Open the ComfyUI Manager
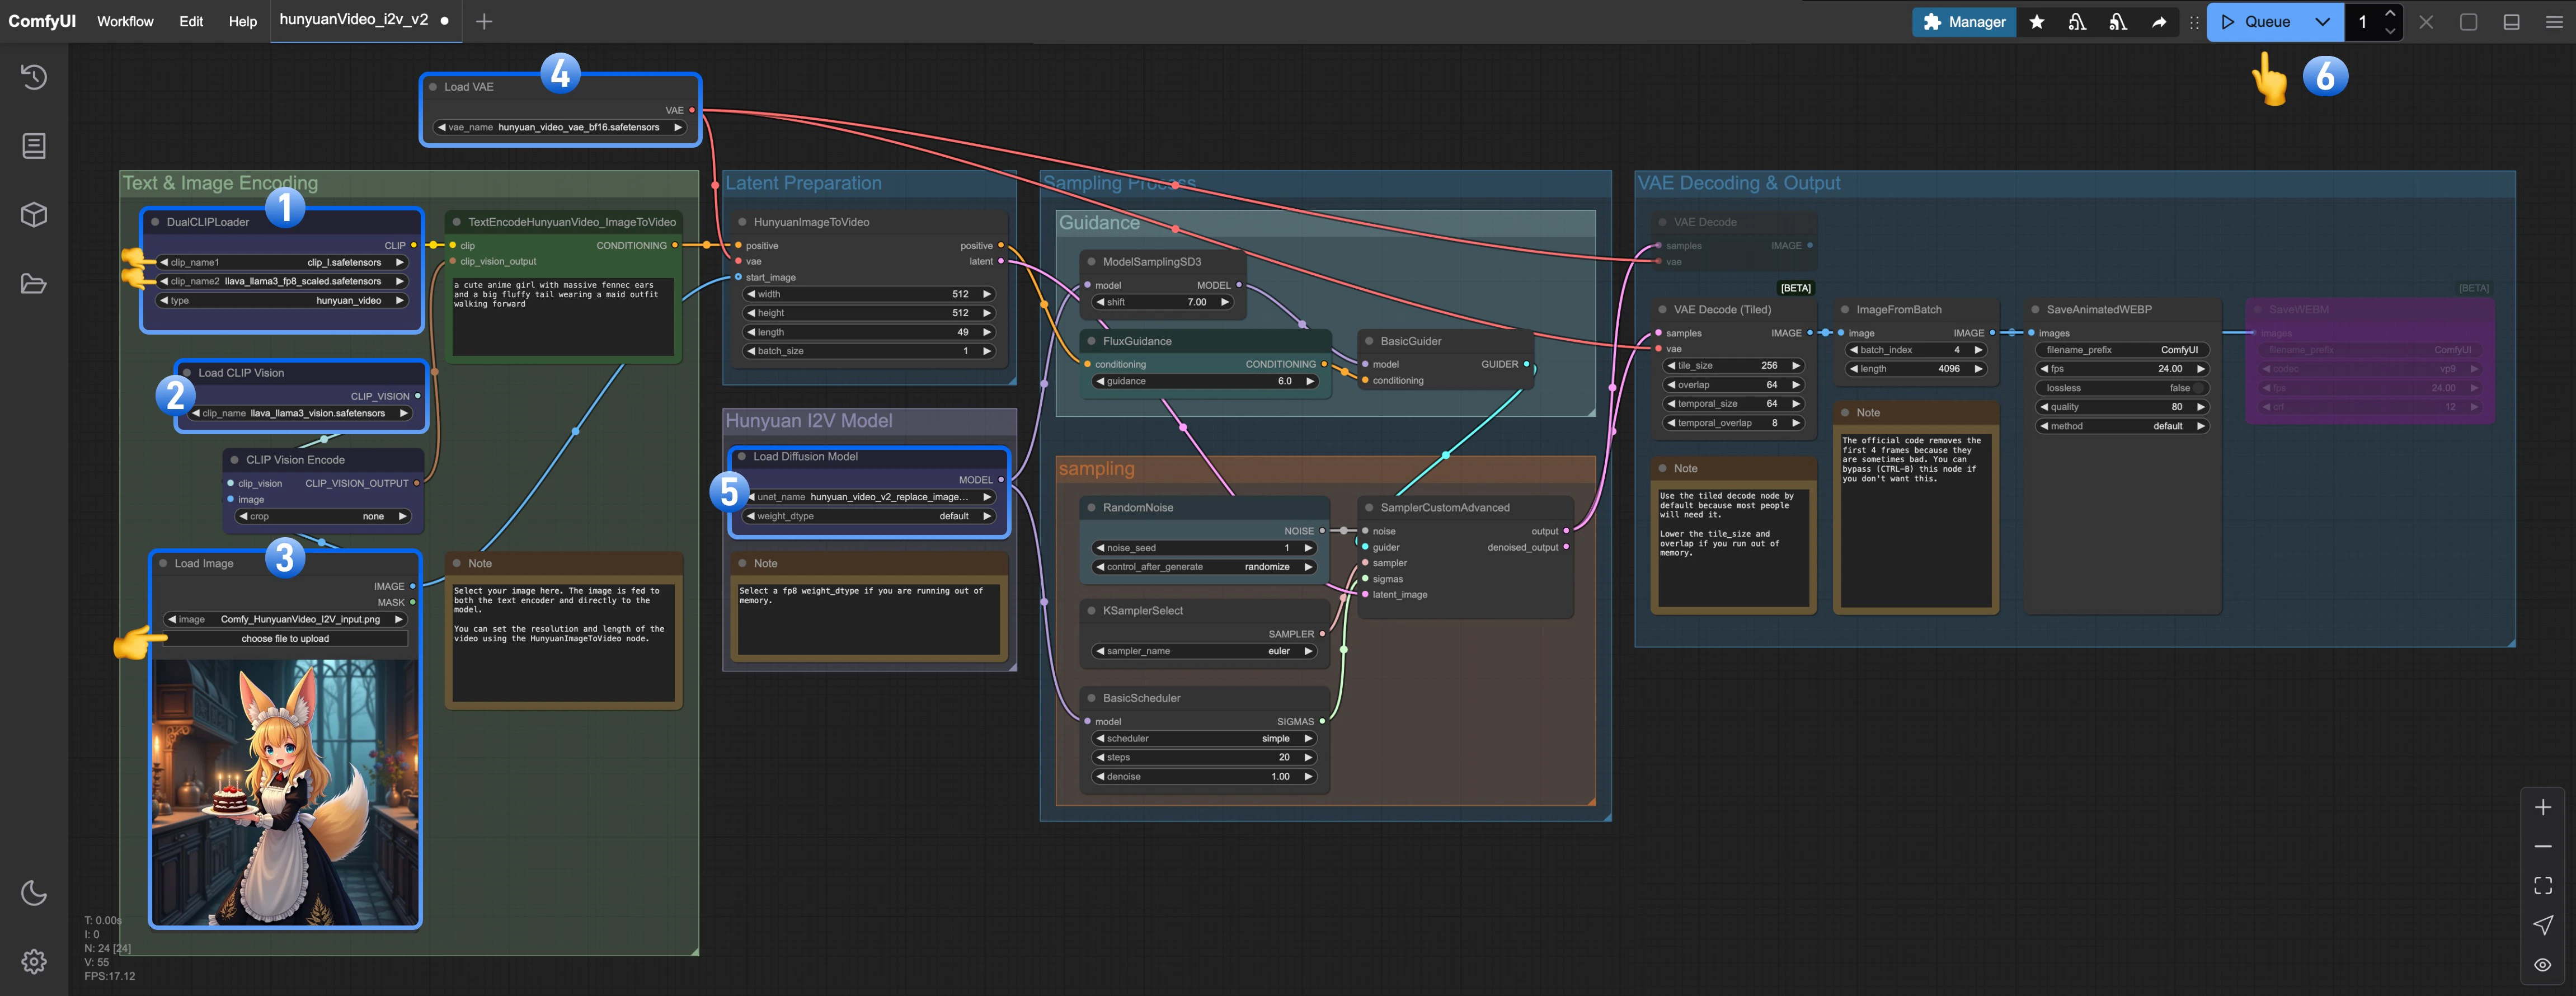 (1963, 21)
